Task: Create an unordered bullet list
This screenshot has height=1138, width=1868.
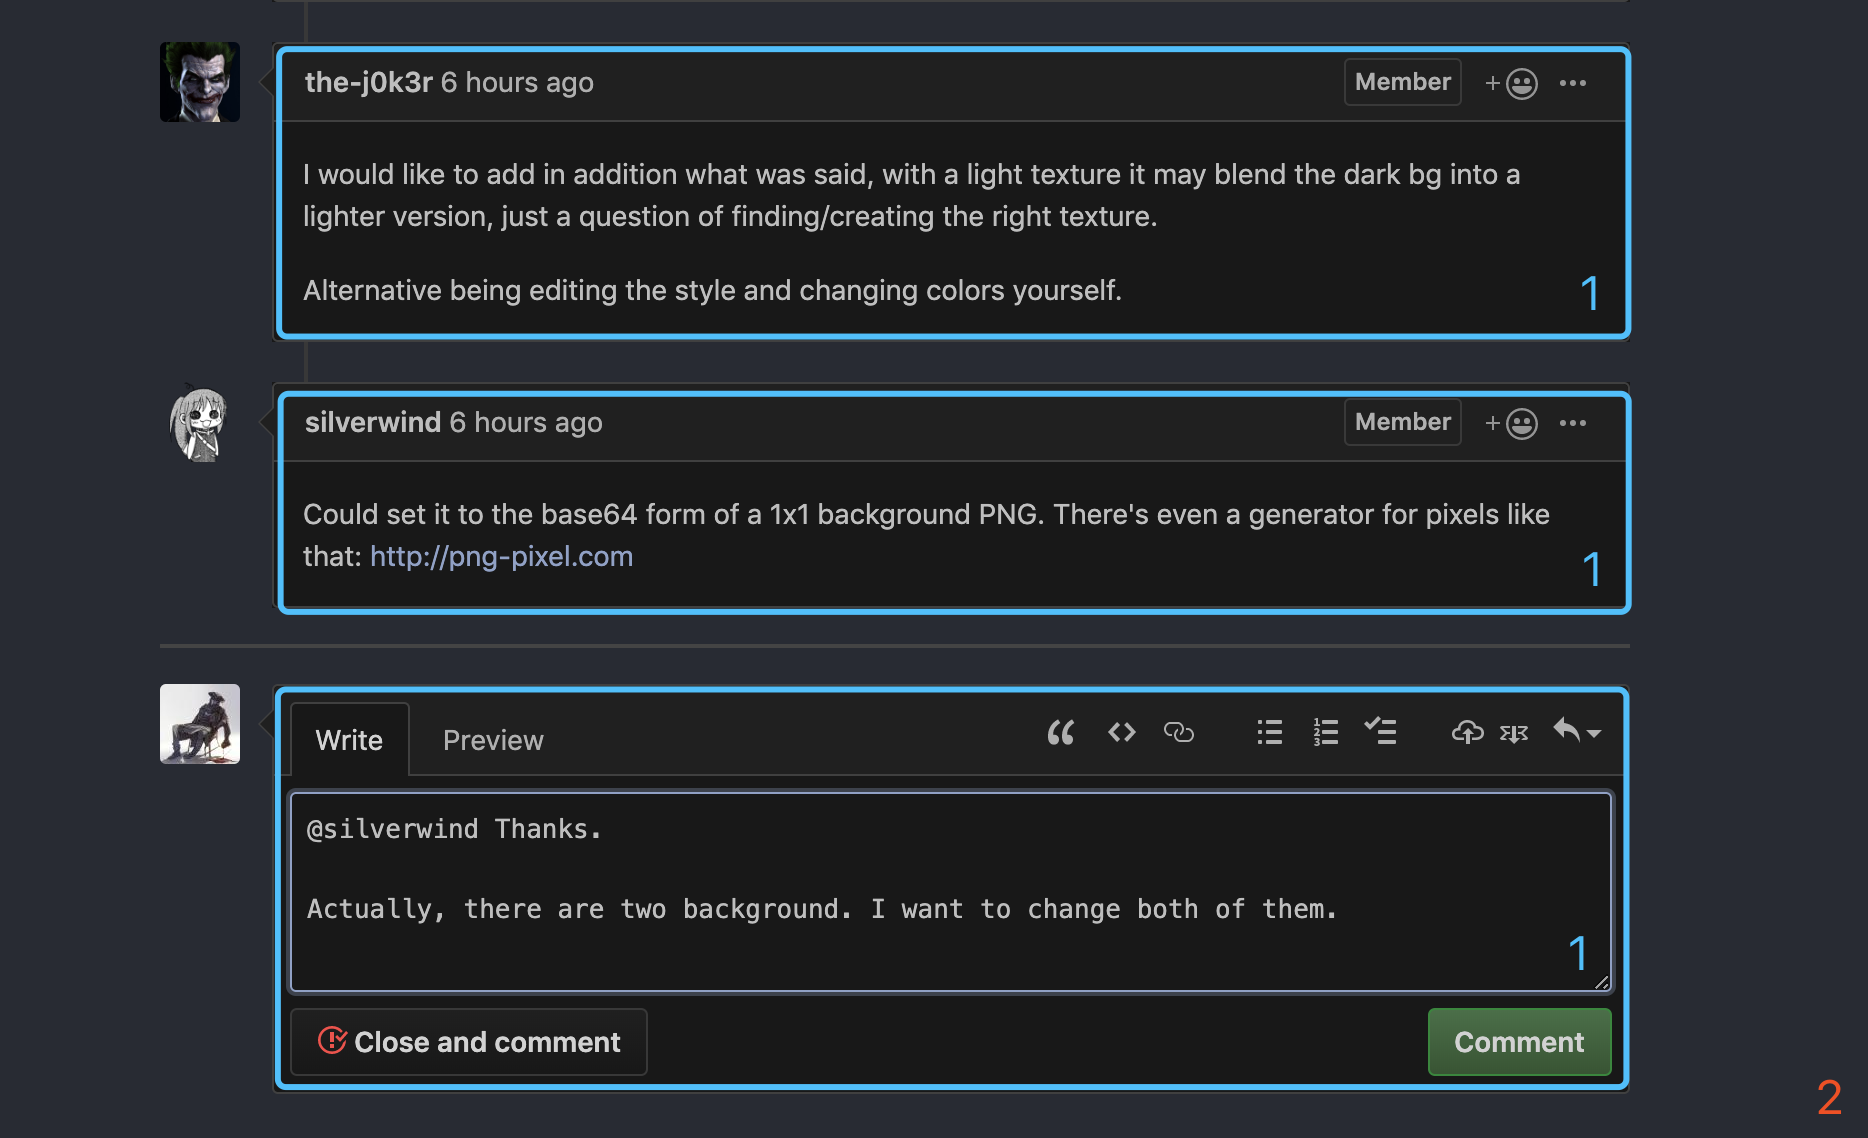Action: coord(1268,732)
